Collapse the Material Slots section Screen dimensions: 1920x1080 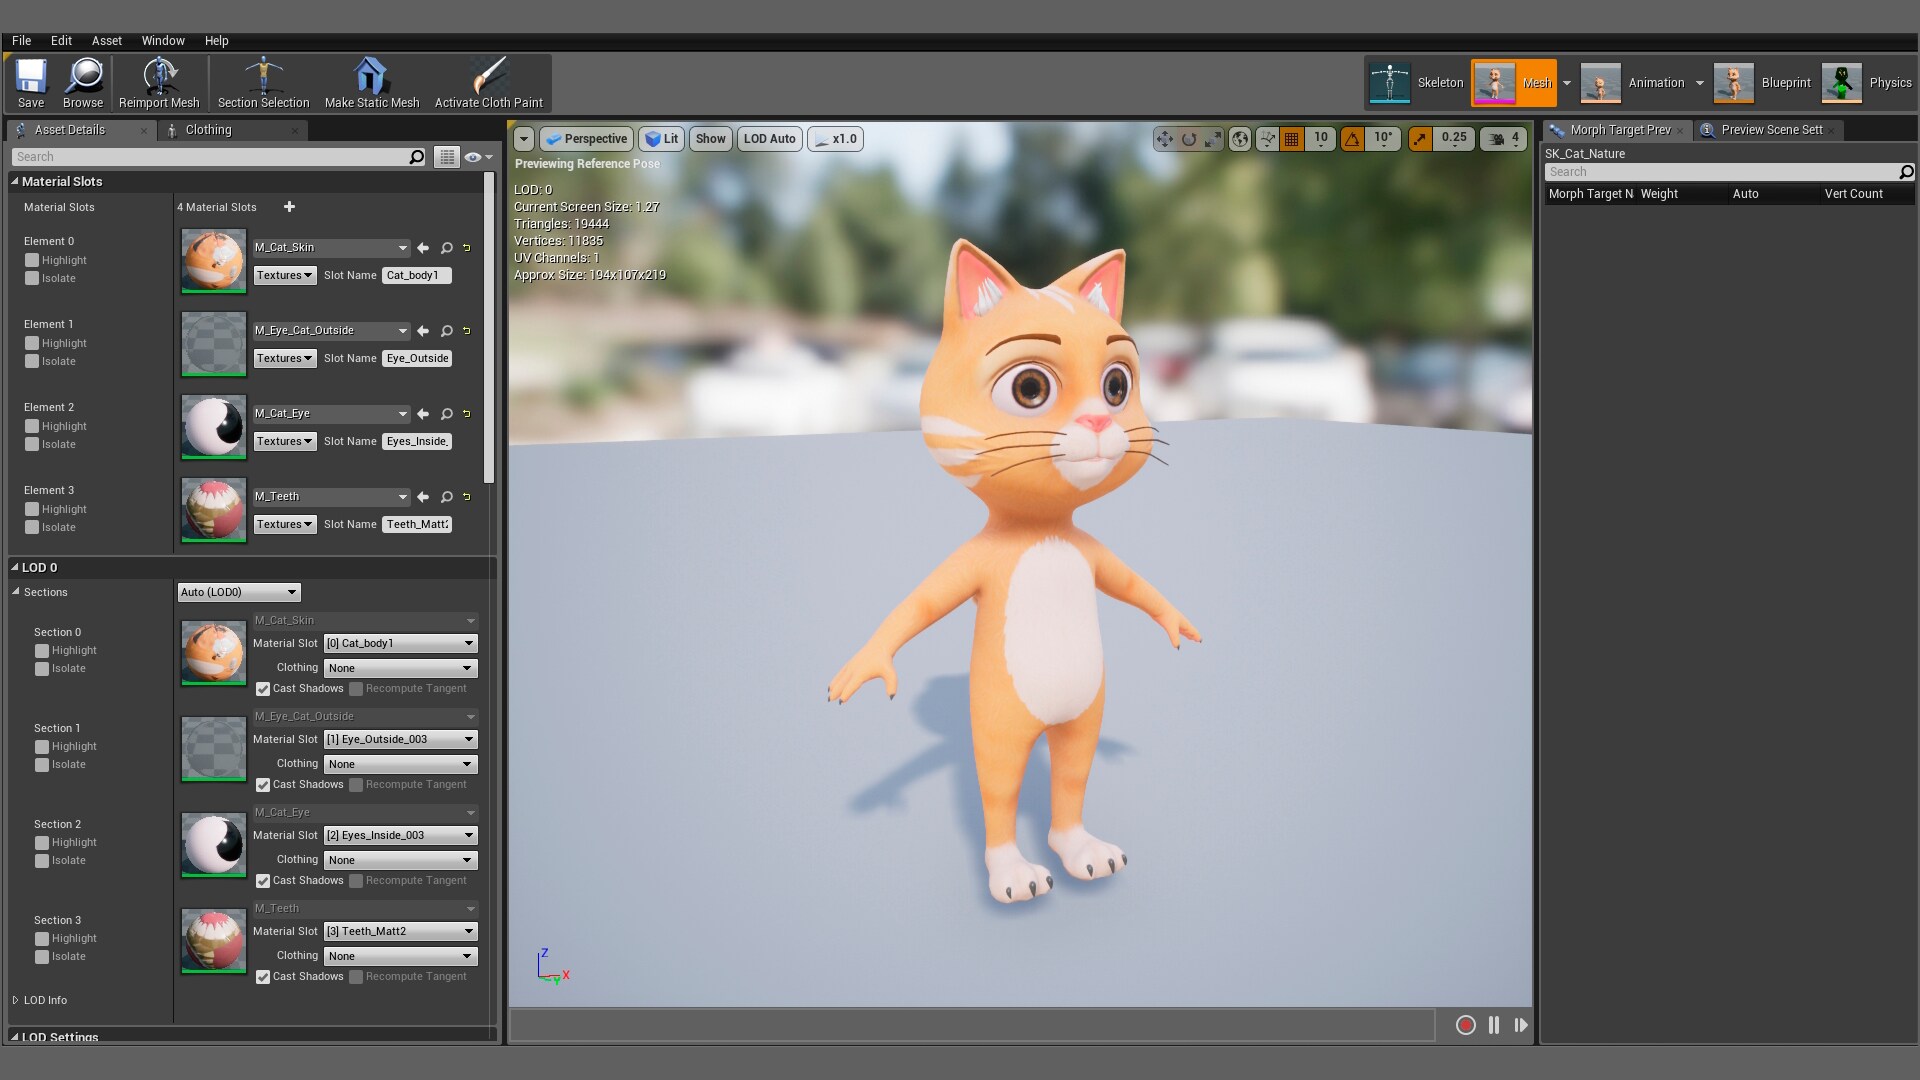pyautogui.click(x=15, y=181)
